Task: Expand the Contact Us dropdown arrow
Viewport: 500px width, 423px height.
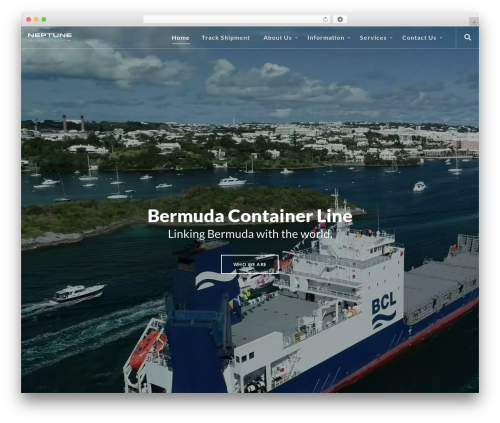Action: click(441, 38)
